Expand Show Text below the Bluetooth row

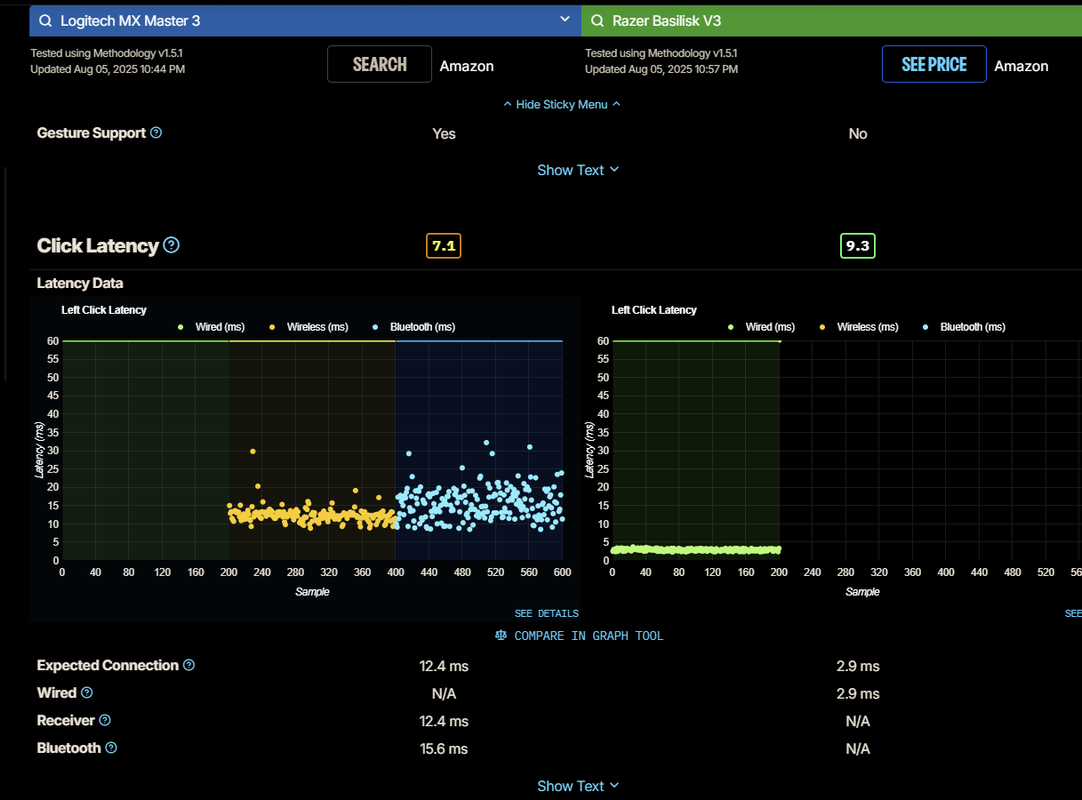(x=578, y=786)
